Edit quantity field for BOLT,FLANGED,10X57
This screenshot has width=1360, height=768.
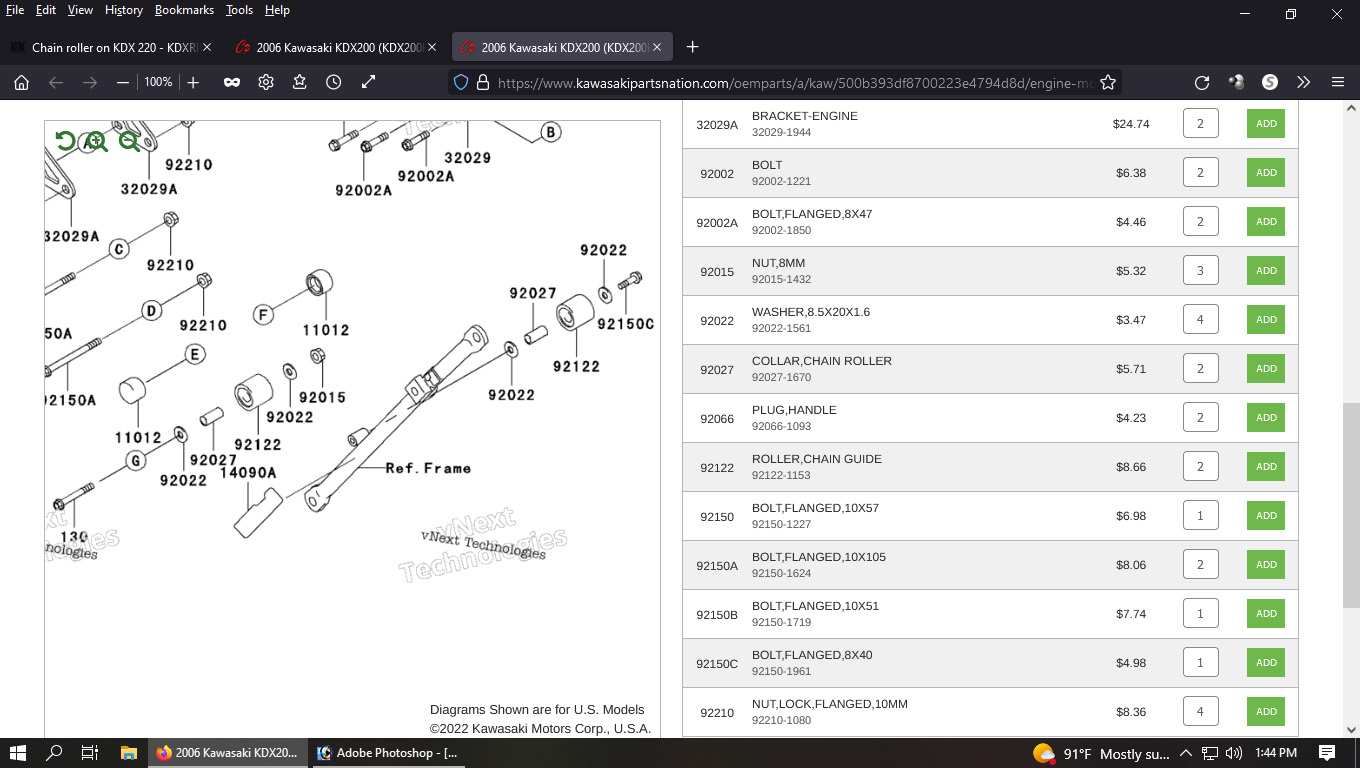click(1200, 516)
